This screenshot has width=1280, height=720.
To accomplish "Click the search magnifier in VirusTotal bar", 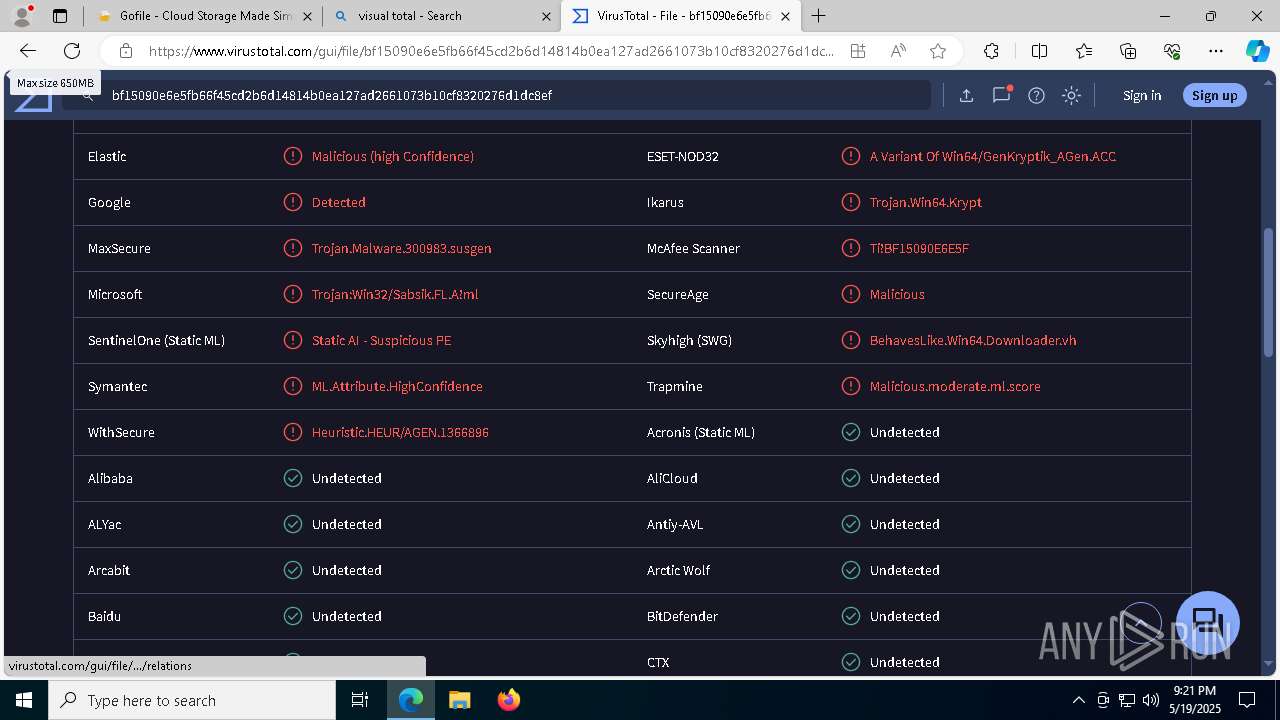I will coord(88,95).
